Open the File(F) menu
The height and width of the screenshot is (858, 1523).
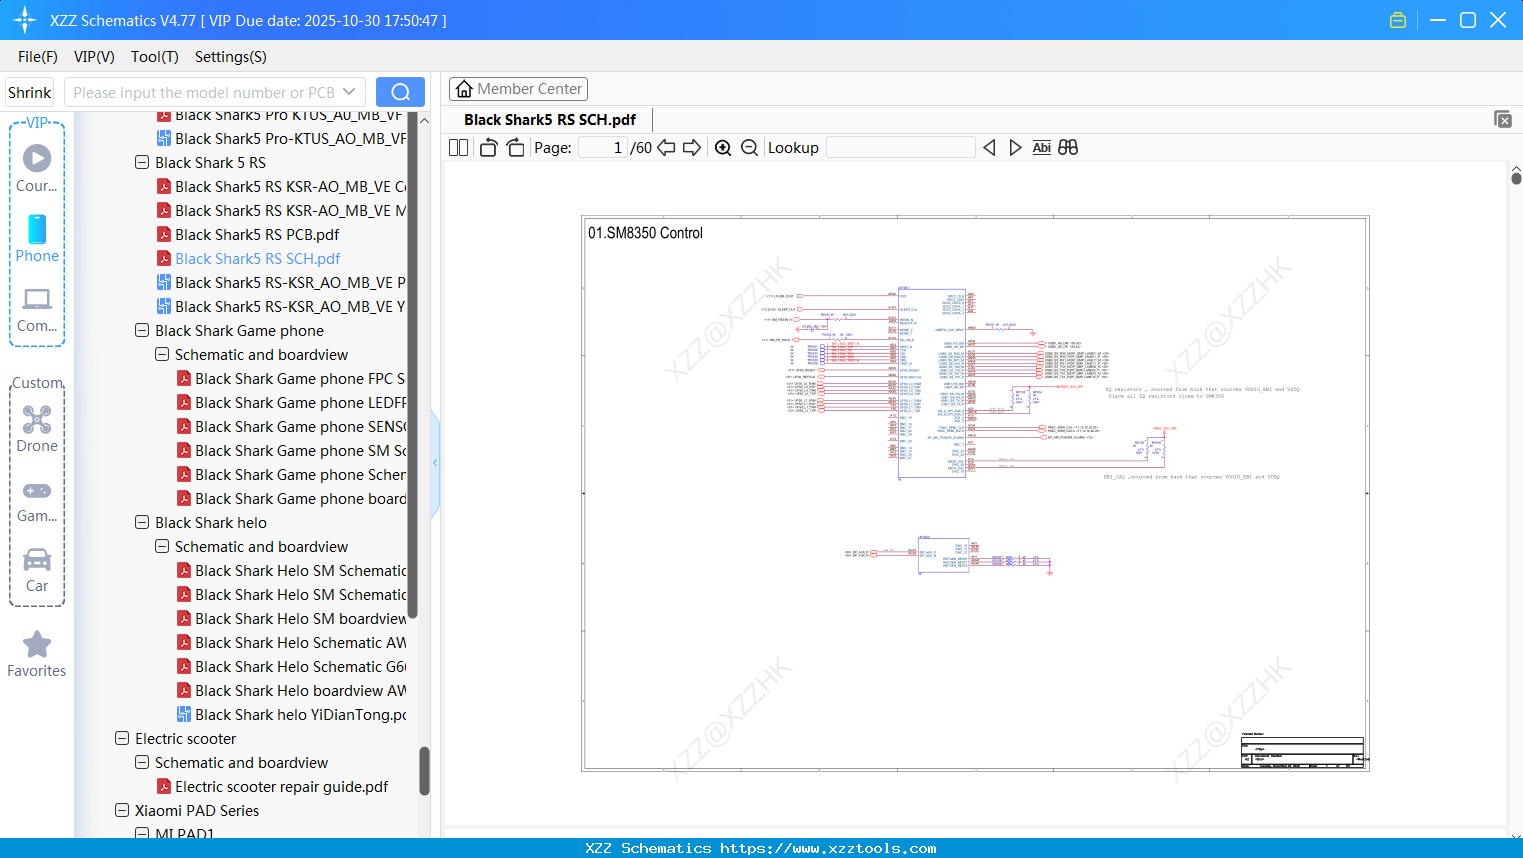point(38,57)
